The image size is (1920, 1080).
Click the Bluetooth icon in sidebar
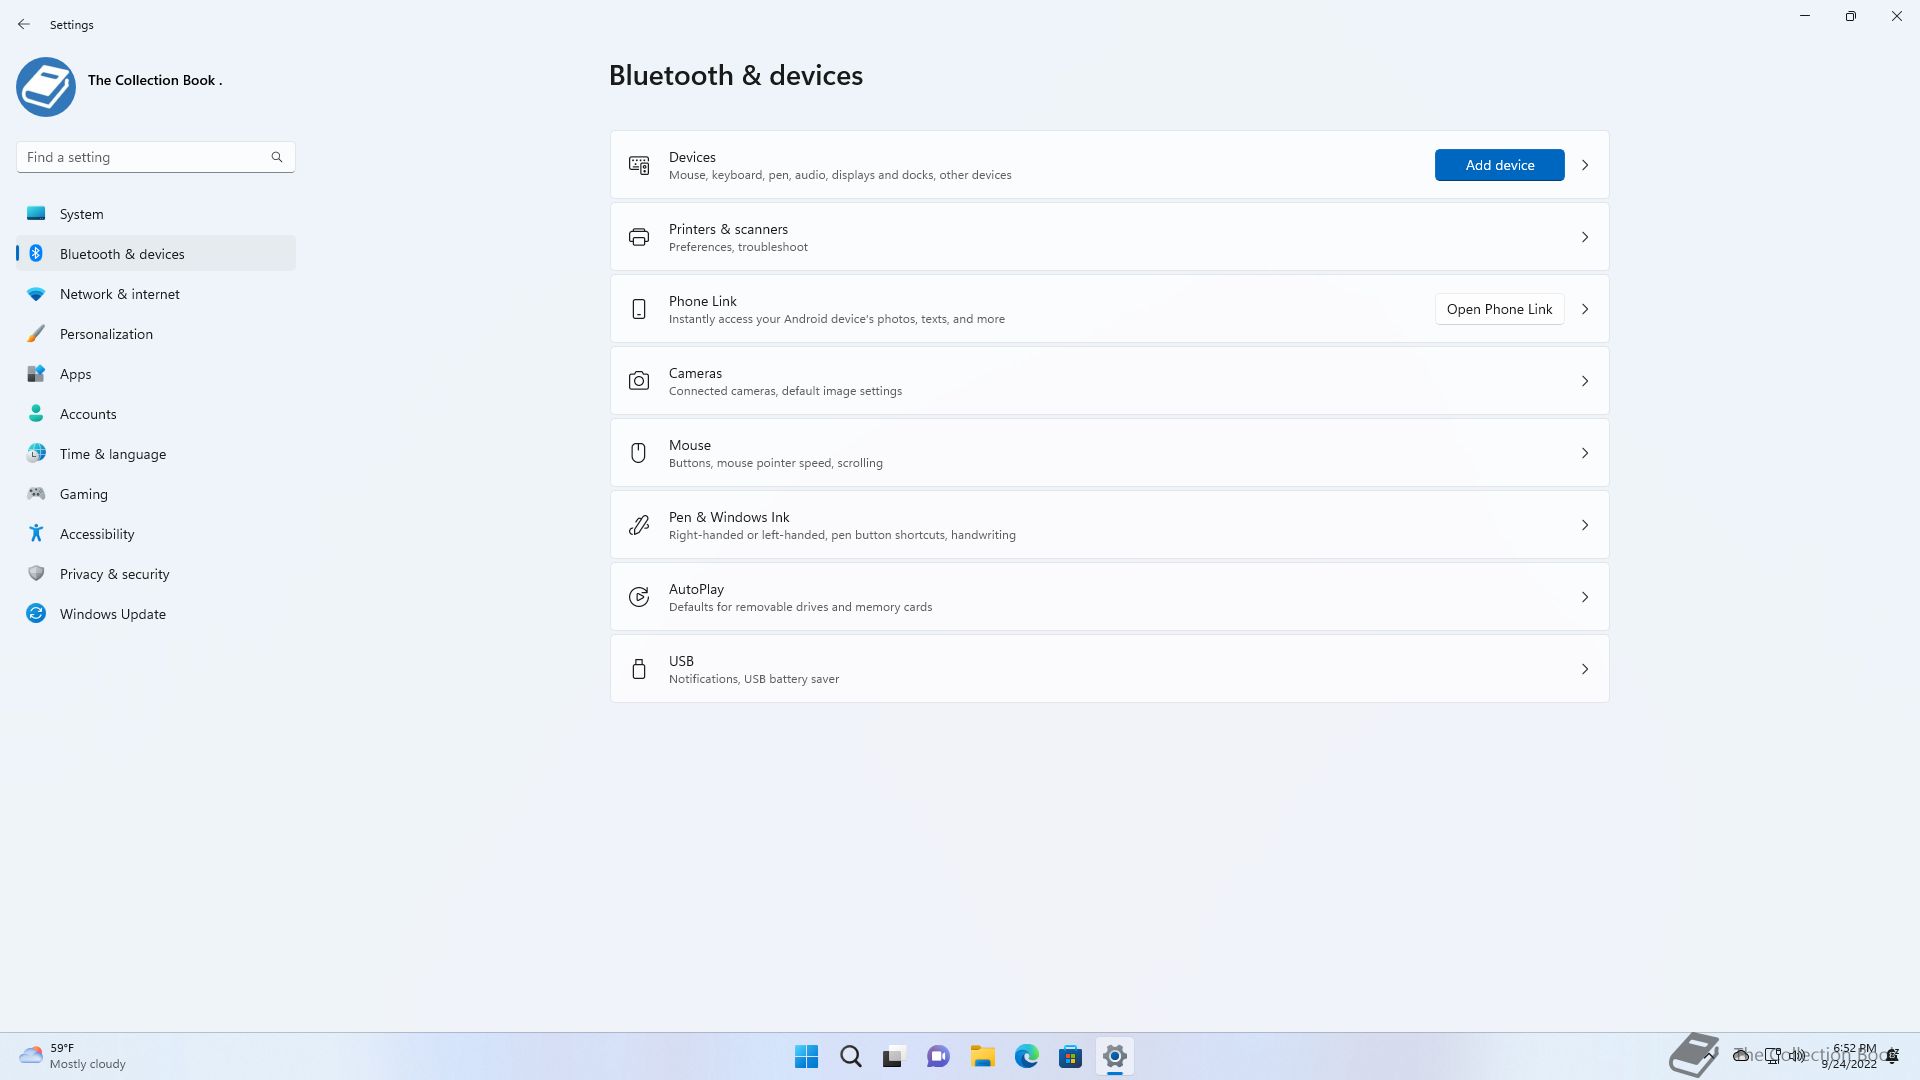coord(36,254)
